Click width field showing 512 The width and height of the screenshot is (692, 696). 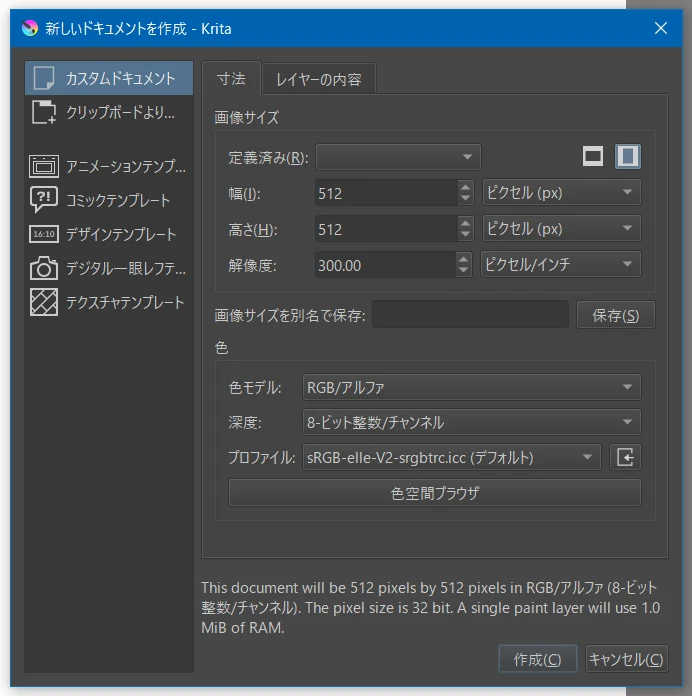click(386, 193)
